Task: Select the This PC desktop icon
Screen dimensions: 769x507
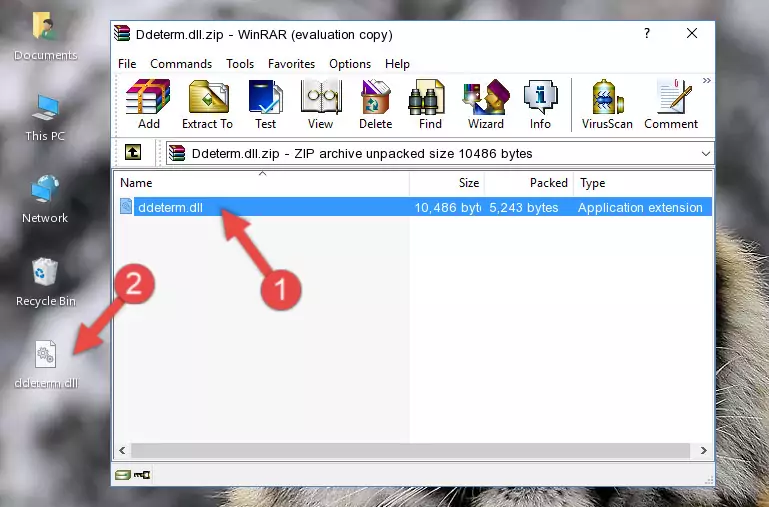Action: (x=45, y=118)
